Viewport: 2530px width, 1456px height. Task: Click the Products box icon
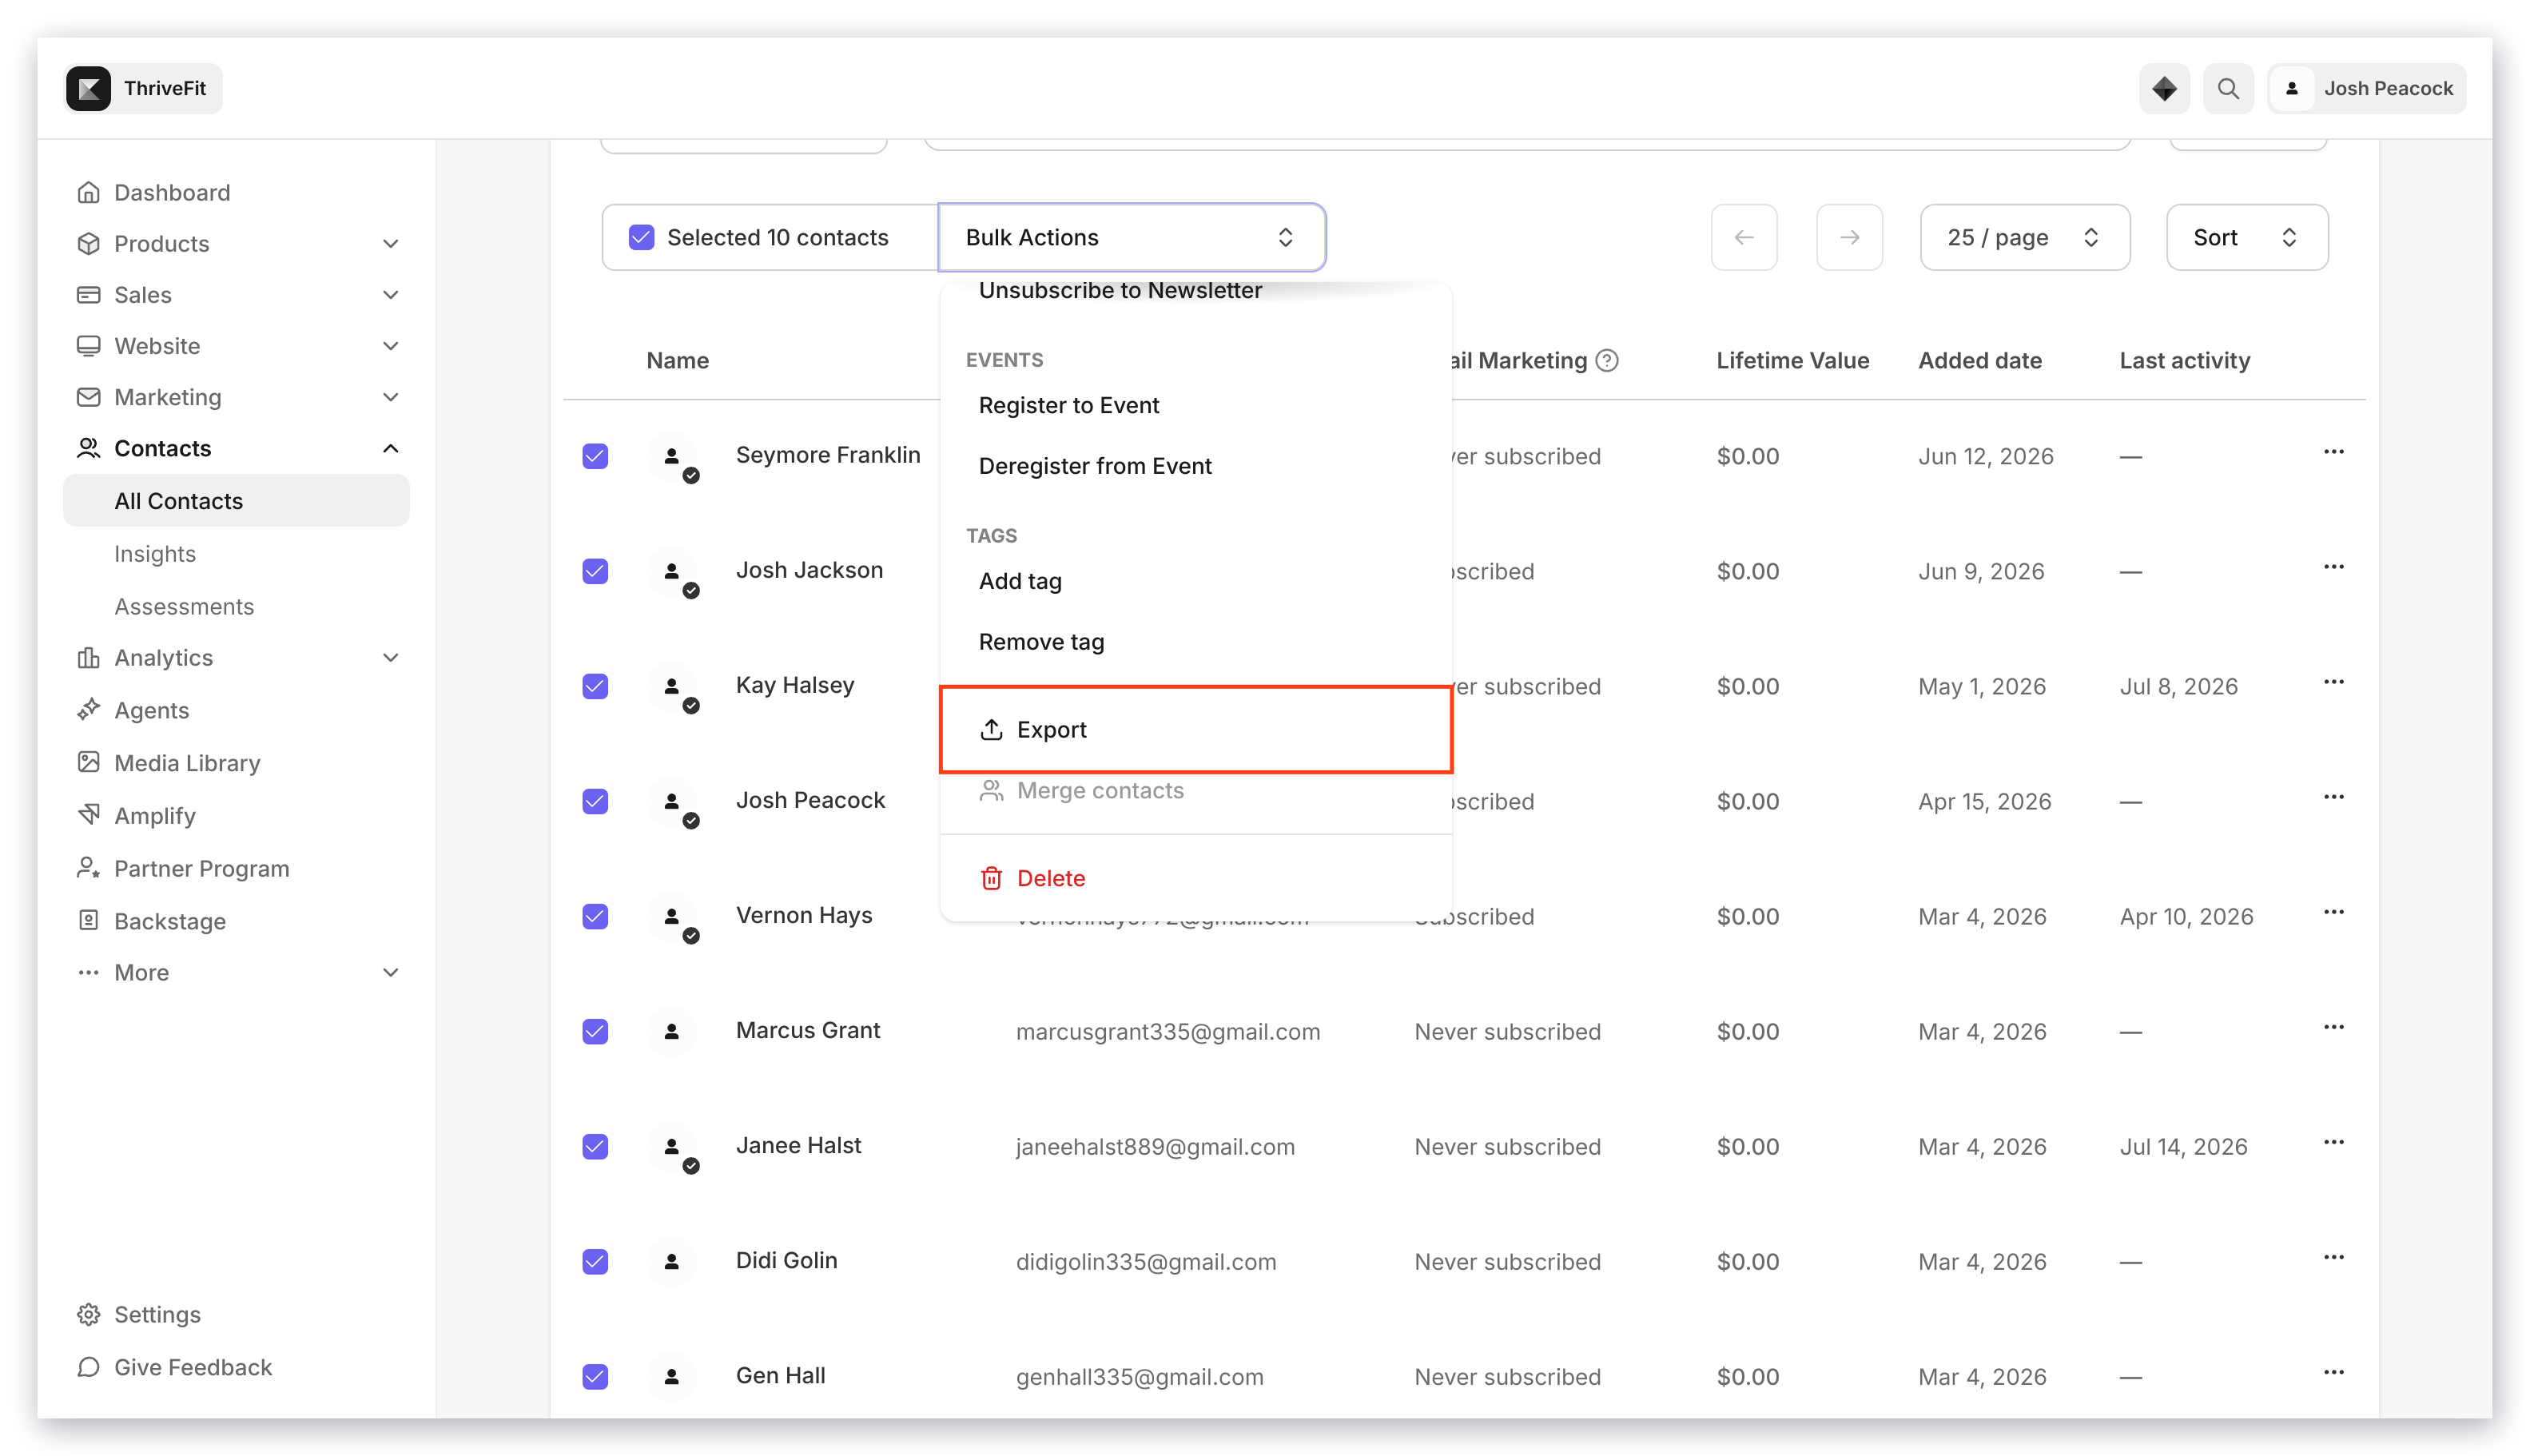(89, 243)
